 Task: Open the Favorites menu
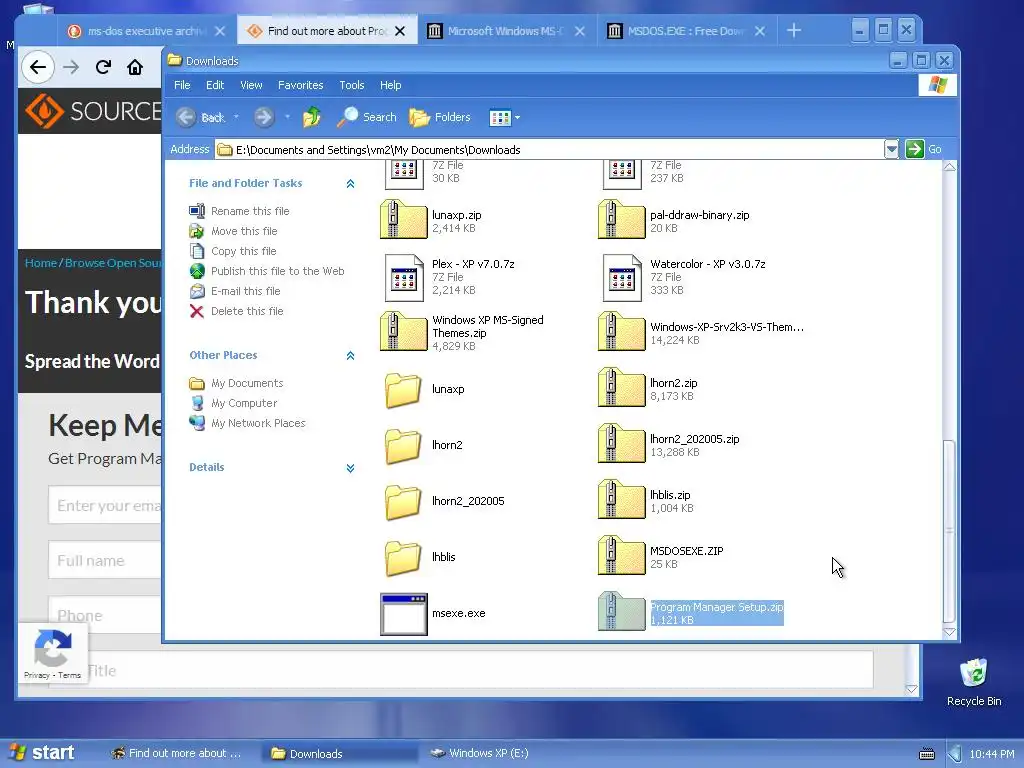point(300,85)
